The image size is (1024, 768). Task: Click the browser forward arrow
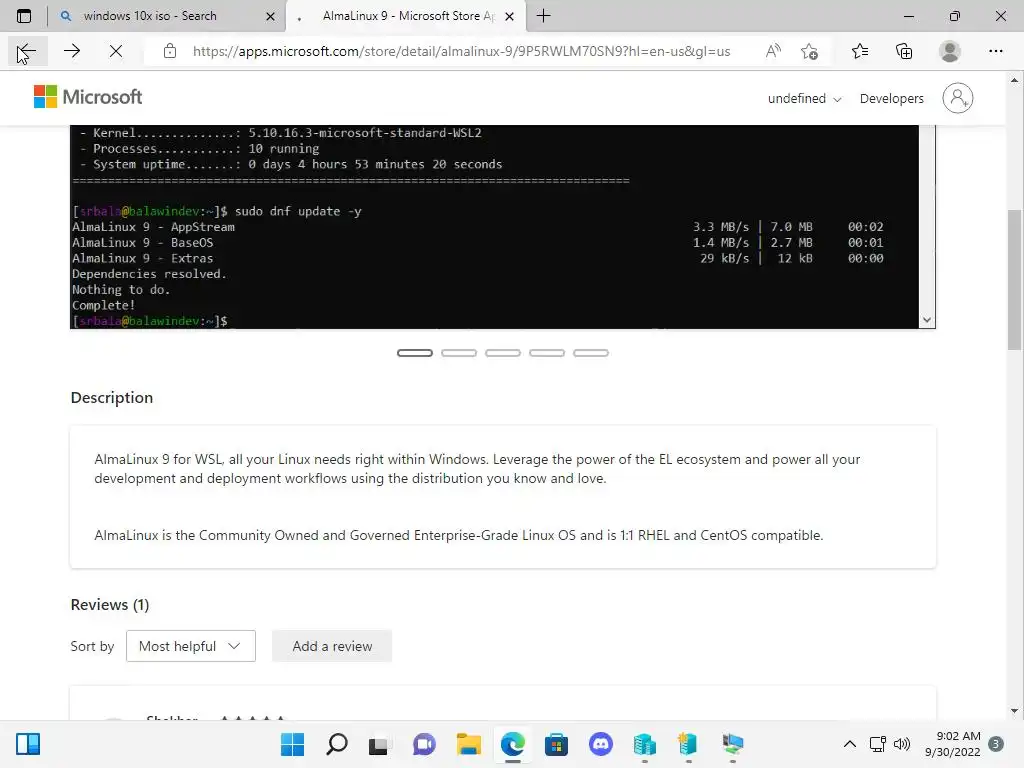[x=72, y=51]
